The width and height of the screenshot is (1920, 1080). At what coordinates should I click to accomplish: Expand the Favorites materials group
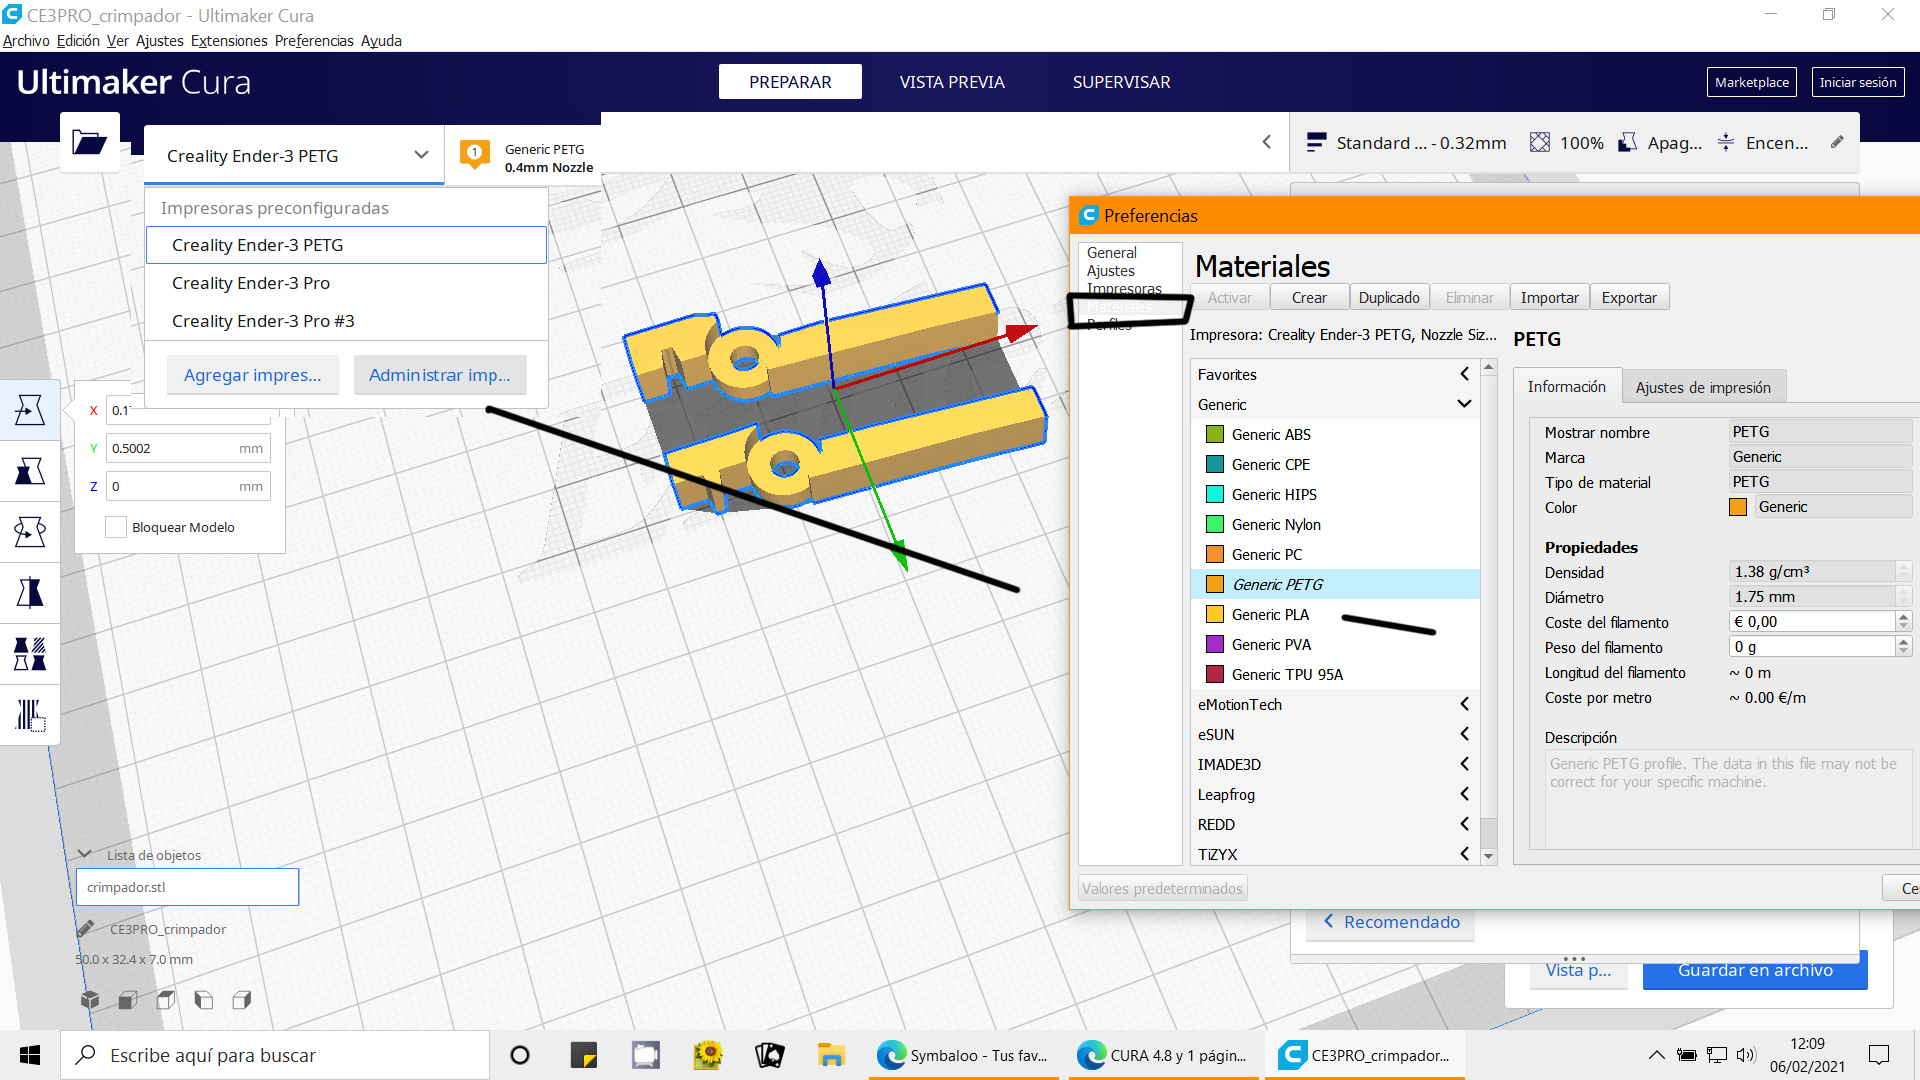(x=1464, y=374)
